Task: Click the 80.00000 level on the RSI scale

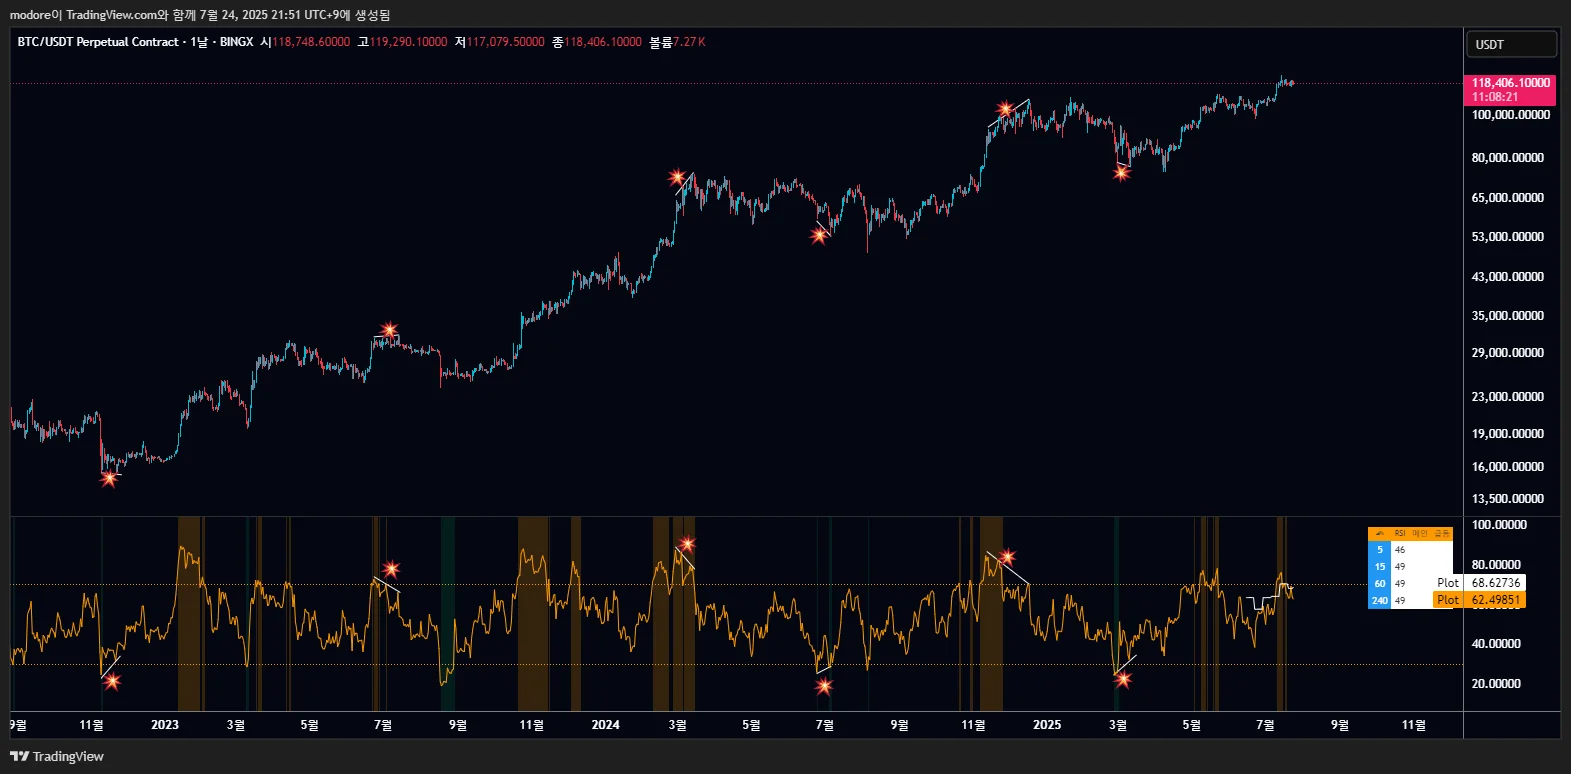Action: pos(1499,565)
